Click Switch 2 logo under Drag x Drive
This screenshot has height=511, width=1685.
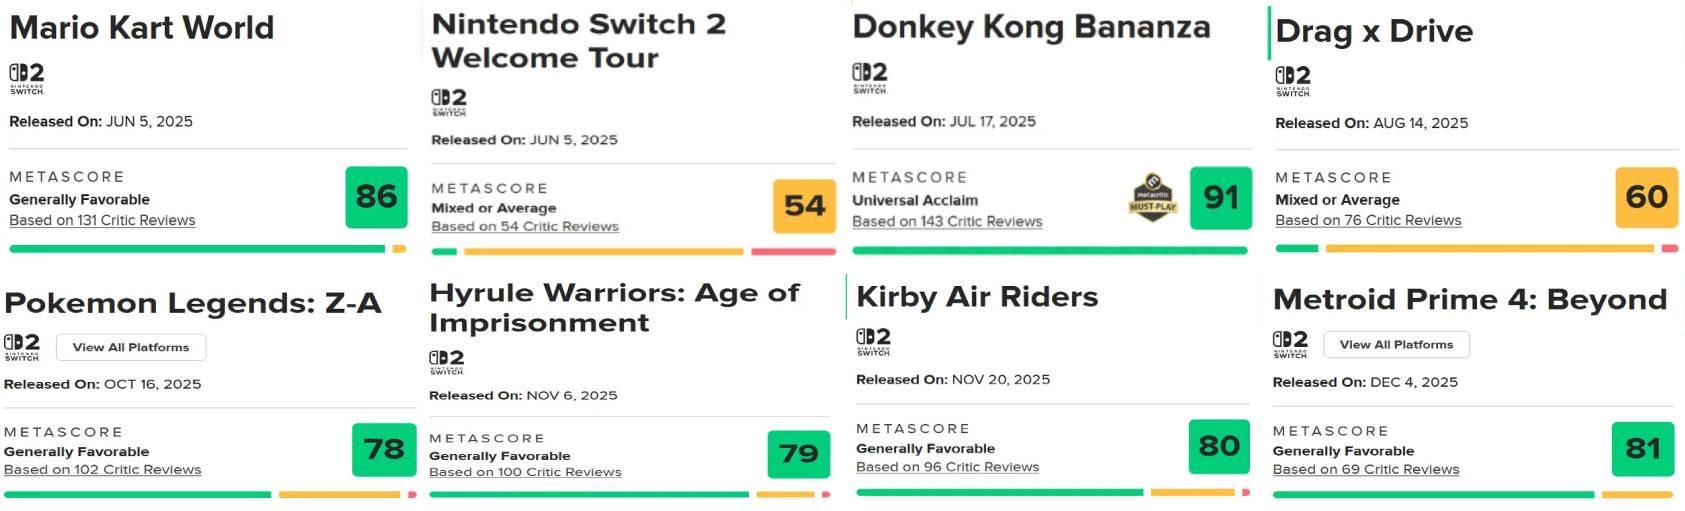1293,80
